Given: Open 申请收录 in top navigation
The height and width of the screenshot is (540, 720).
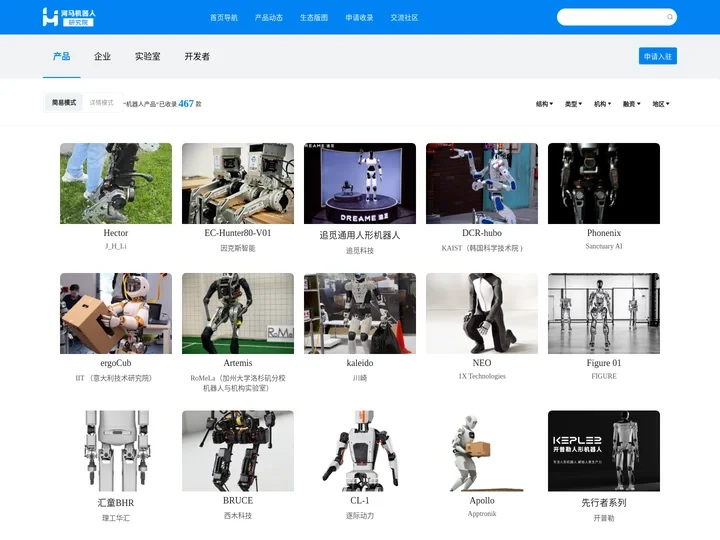Looking at the screenshot, I should coord(359,17).
